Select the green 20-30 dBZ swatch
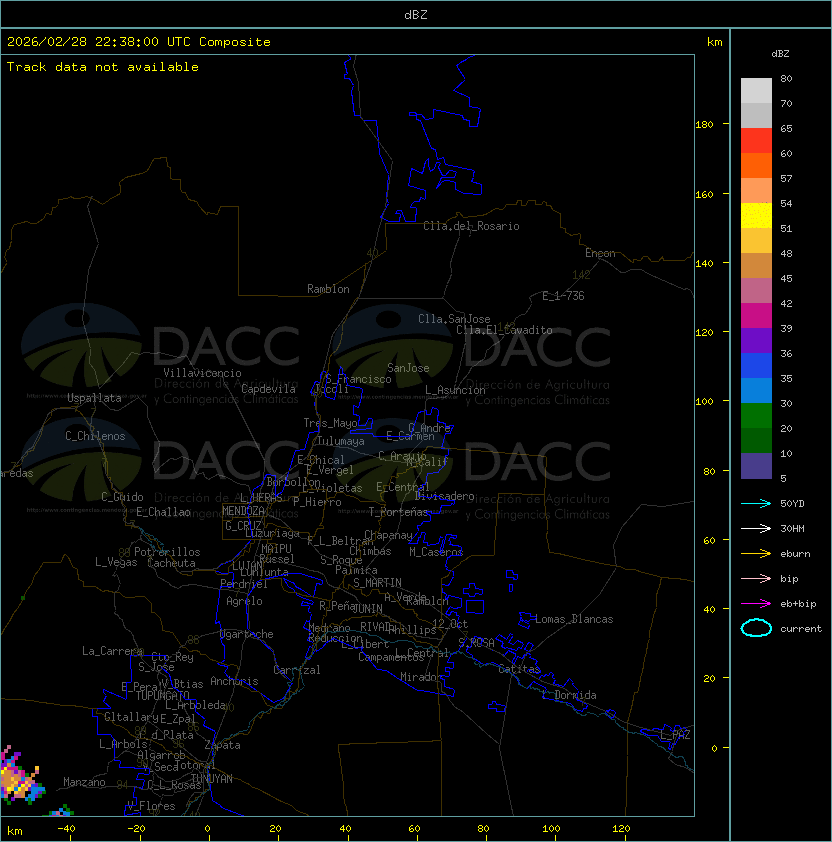 point(756,416)
